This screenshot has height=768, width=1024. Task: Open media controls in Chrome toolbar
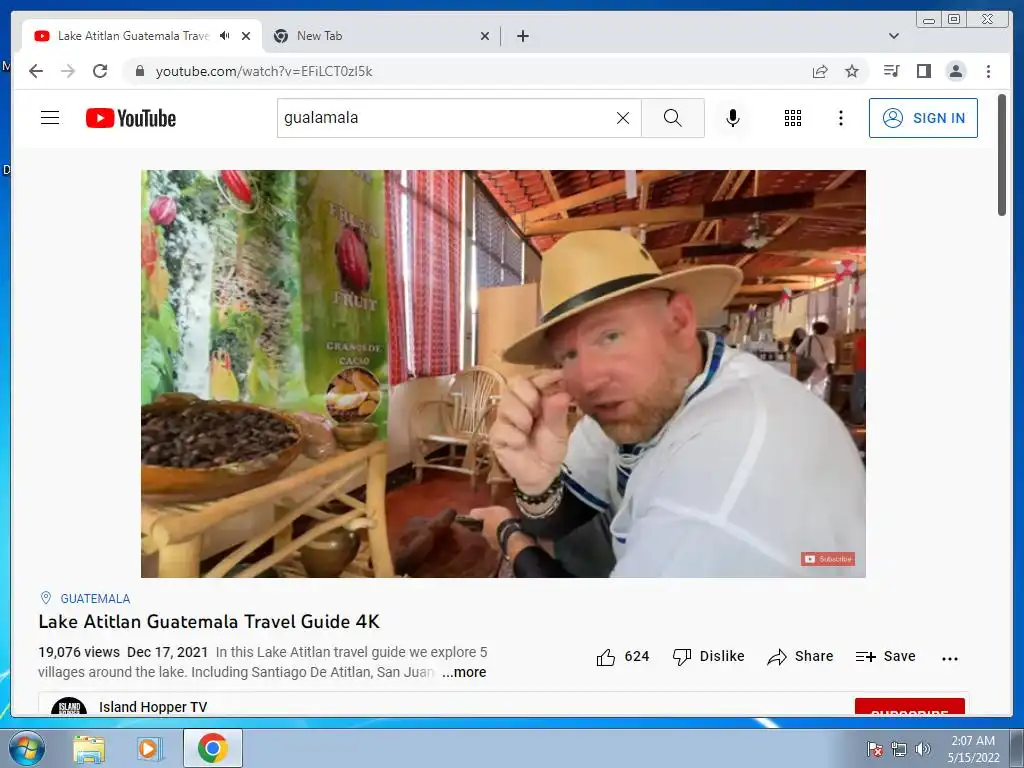coord(891,71)
